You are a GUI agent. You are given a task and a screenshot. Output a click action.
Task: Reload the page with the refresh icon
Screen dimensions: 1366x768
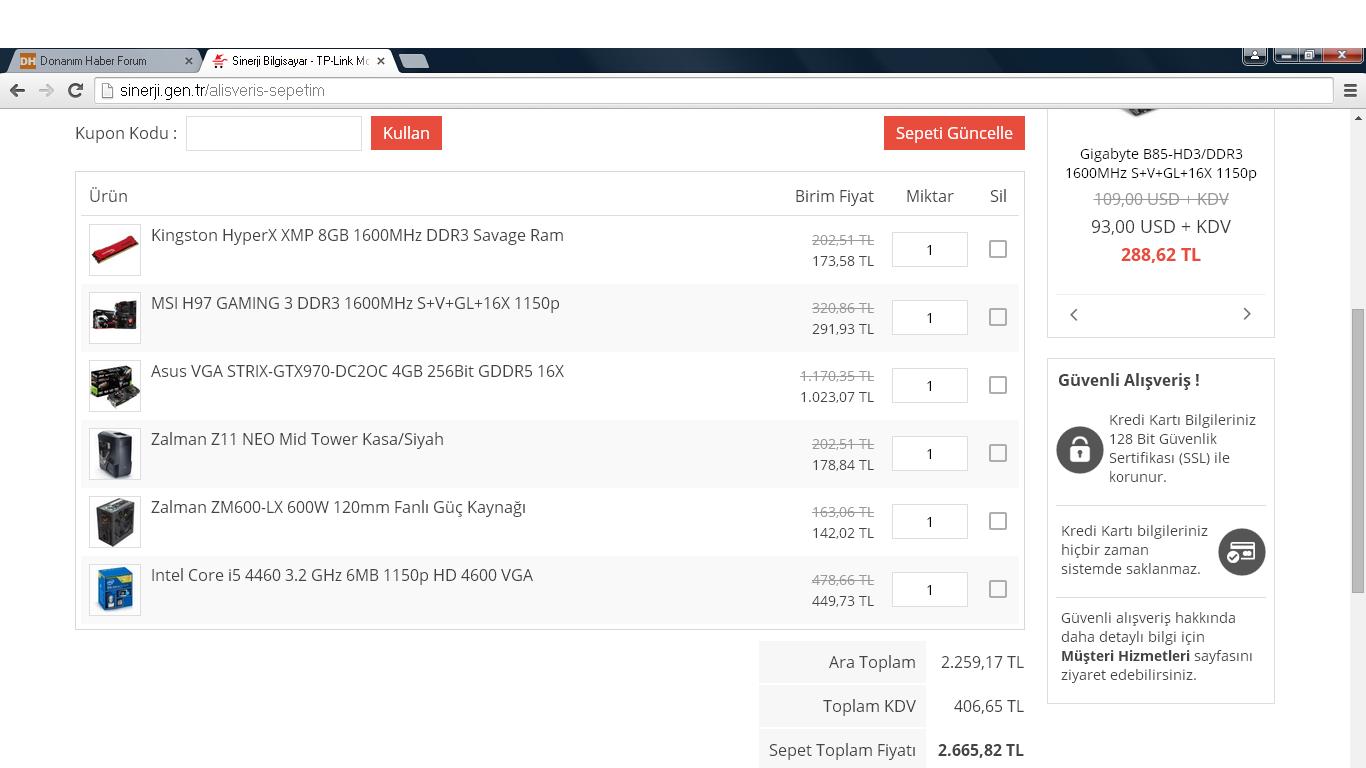[x=75, y=90]
